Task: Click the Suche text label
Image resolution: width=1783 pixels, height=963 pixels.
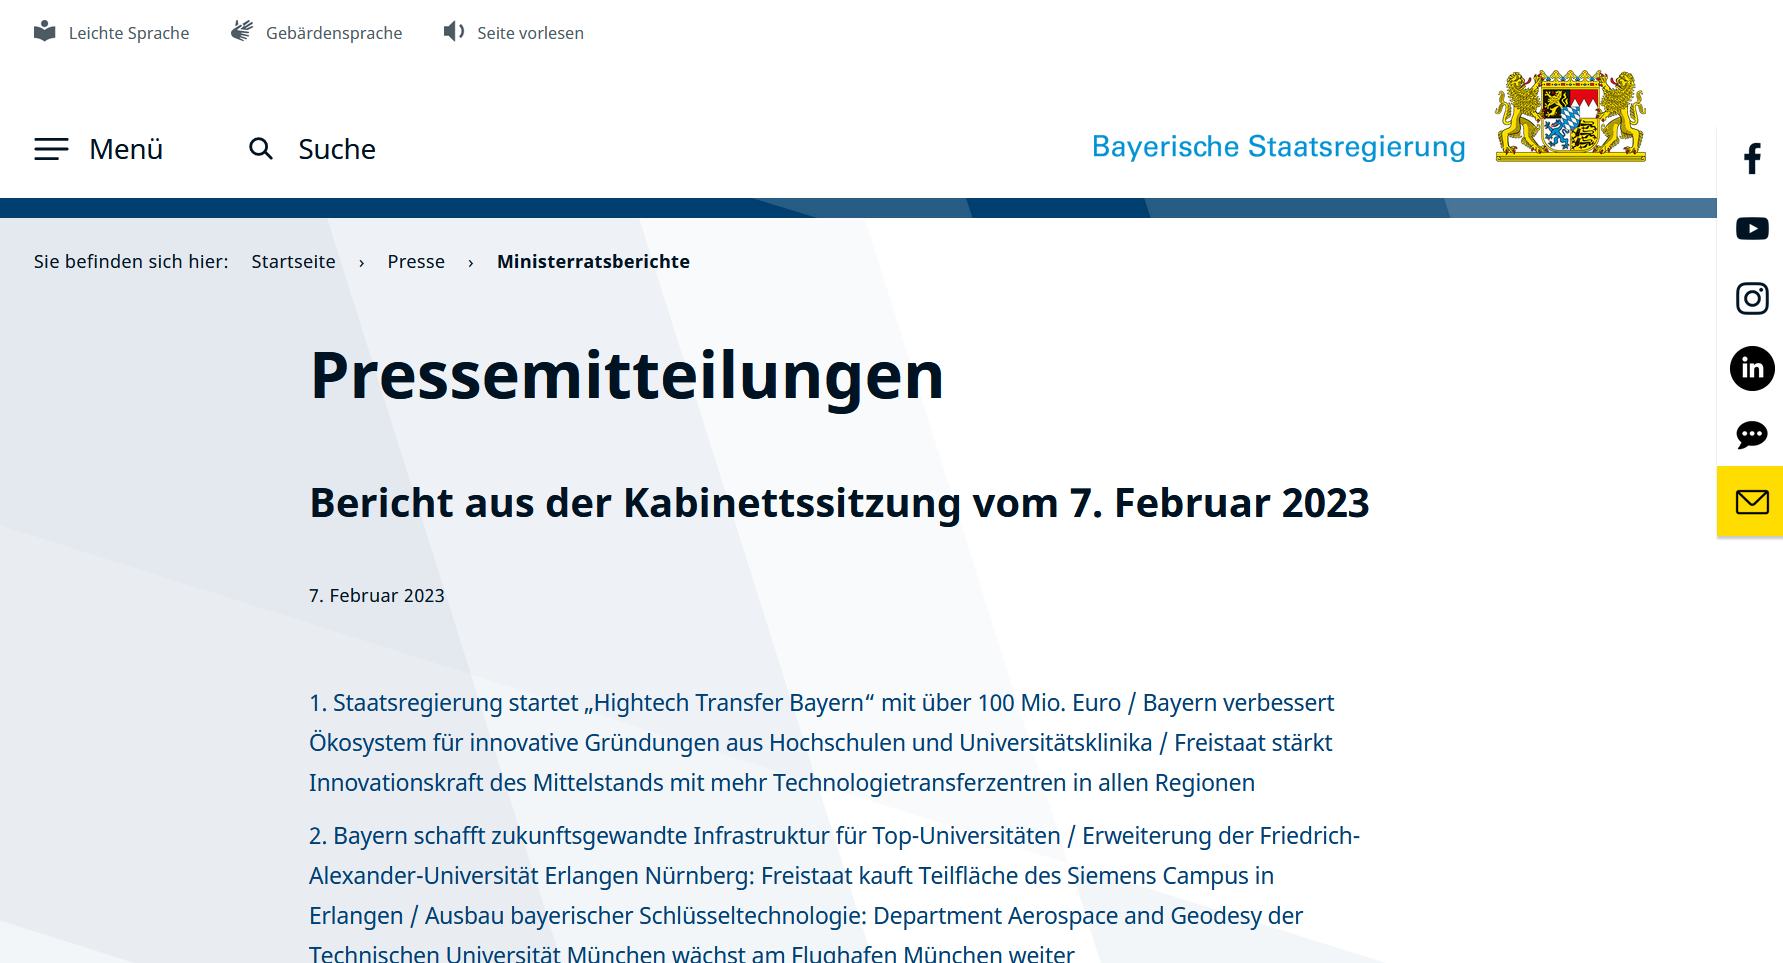Action: pyautogui.click(x=336, y=148)
